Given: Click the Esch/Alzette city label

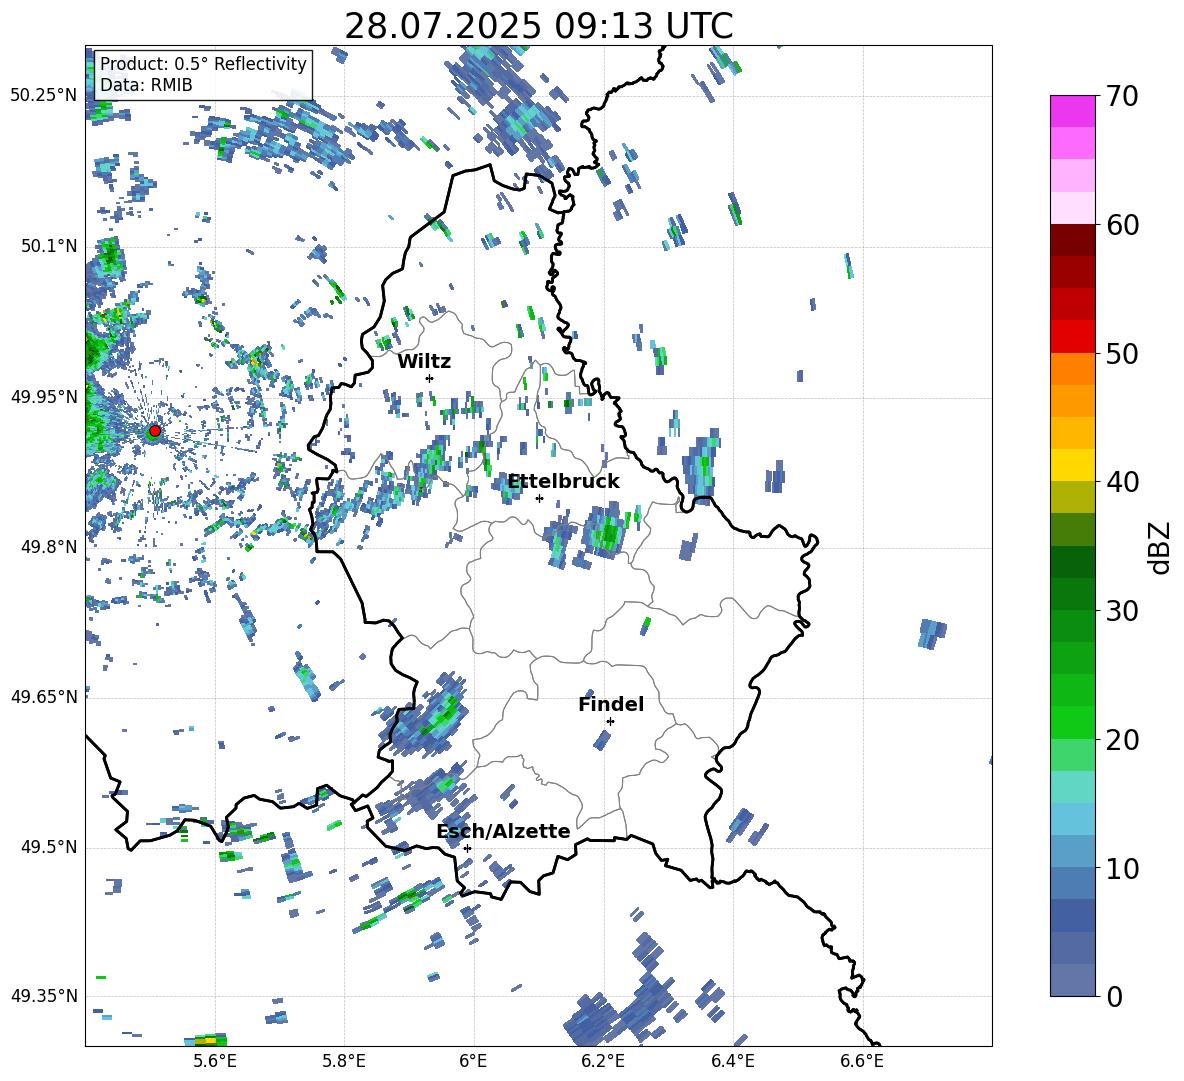Looking at the screenshot, I should coord(503,831).
